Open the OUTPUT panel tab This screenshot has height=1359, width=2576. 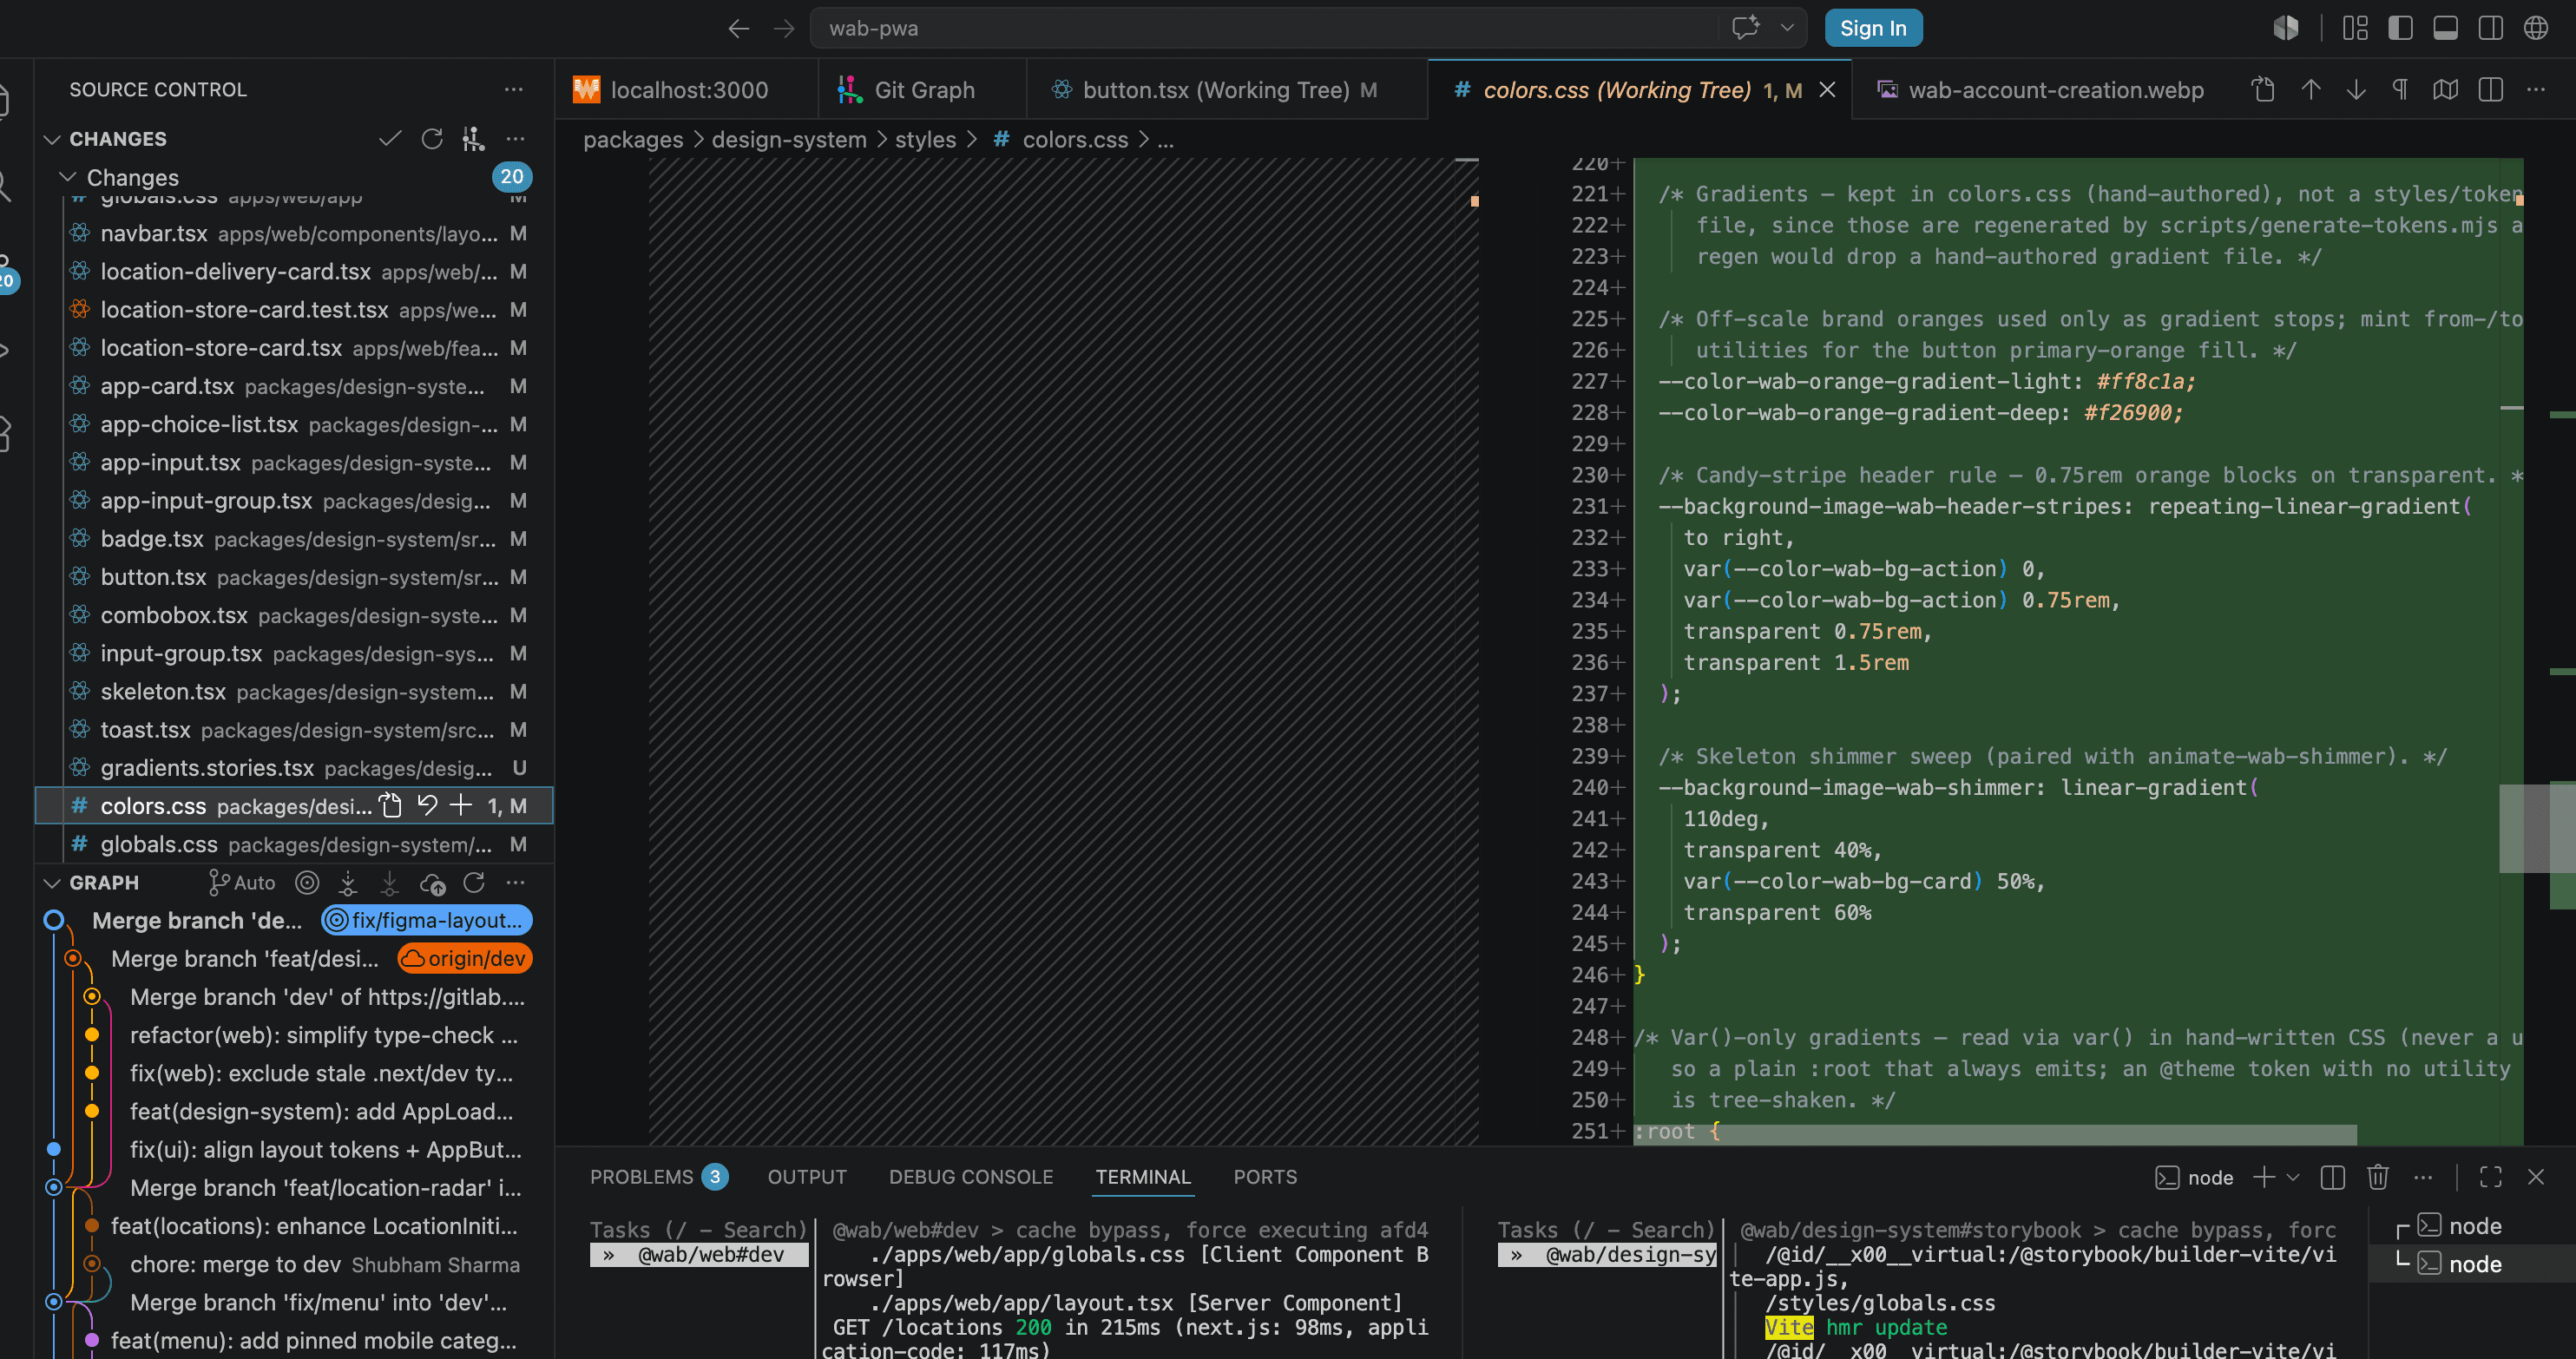point(807,1177)
